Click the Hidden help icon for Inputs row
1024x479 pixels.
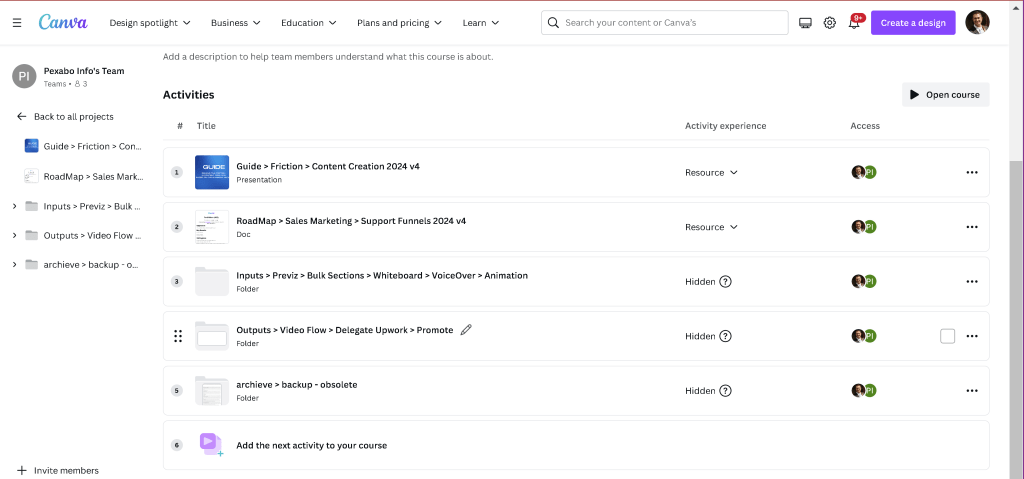[x=725, y=282]
